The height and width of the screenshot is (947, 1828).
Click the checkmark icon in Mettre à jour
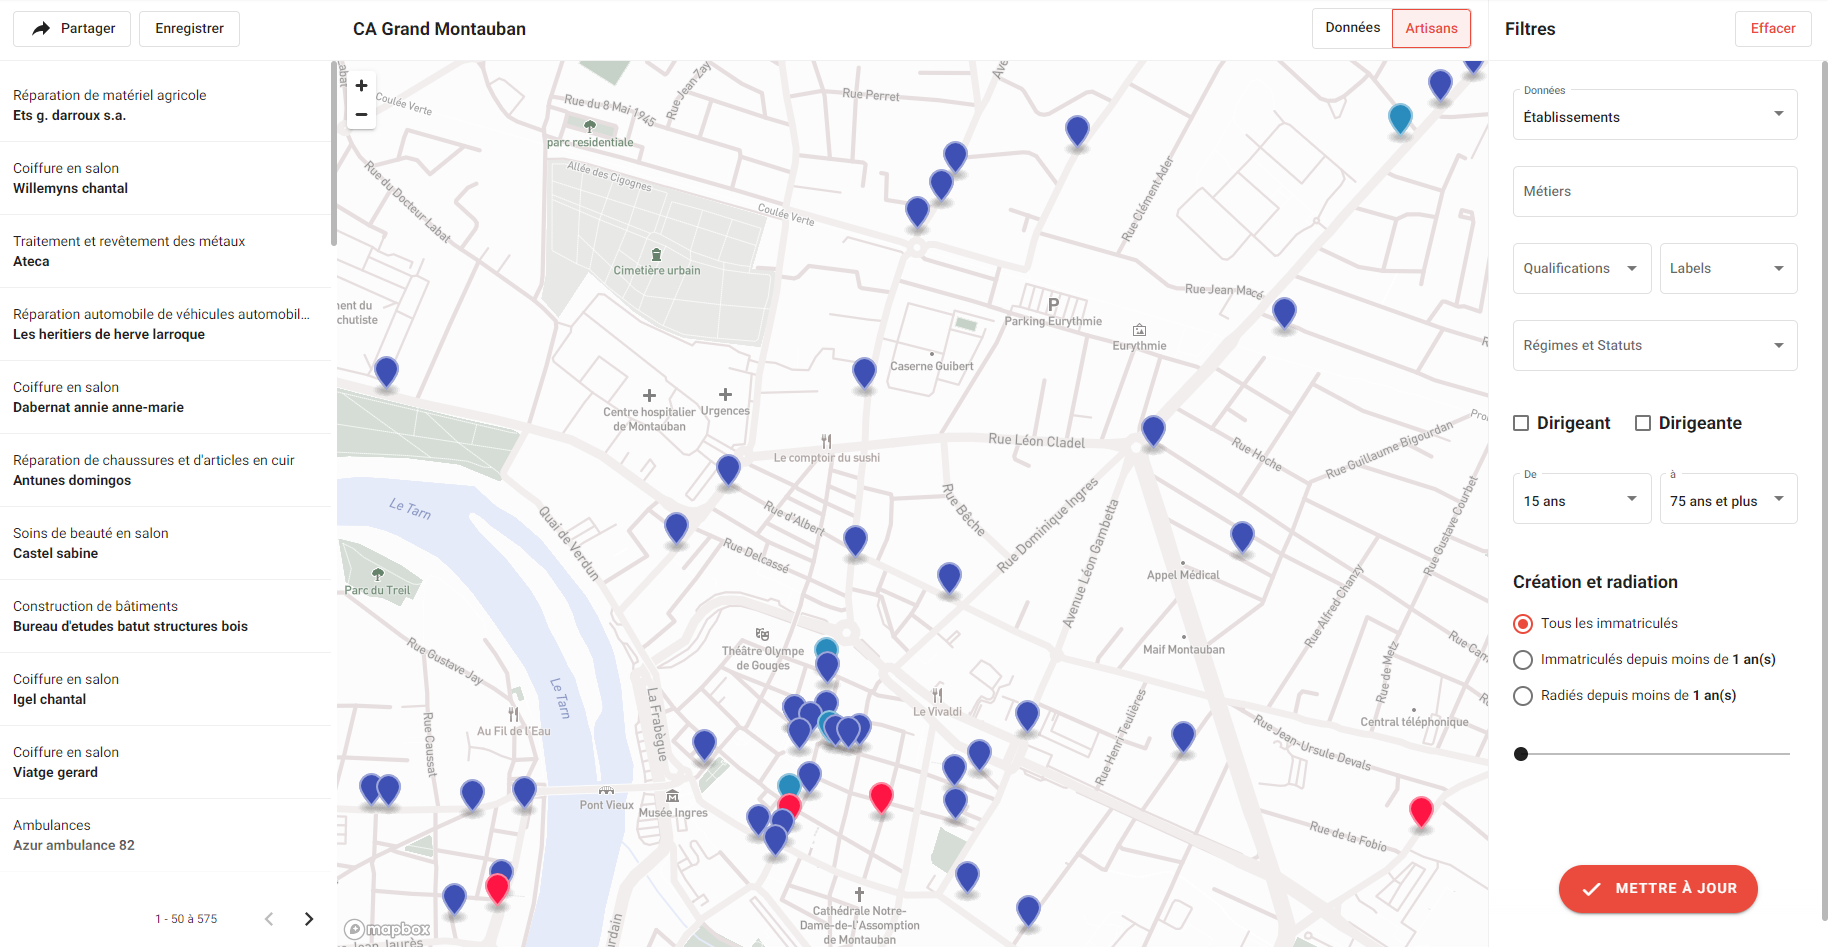click(1592, 889)
